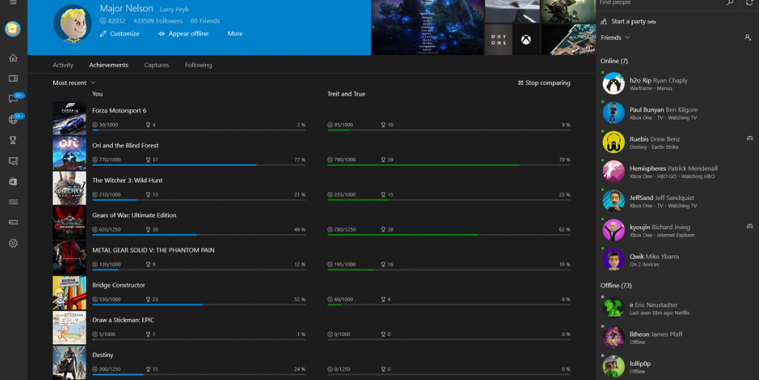760x380 pixels.
Task: Click the Offline (73) group header
Action: click(x=616, y=285)
